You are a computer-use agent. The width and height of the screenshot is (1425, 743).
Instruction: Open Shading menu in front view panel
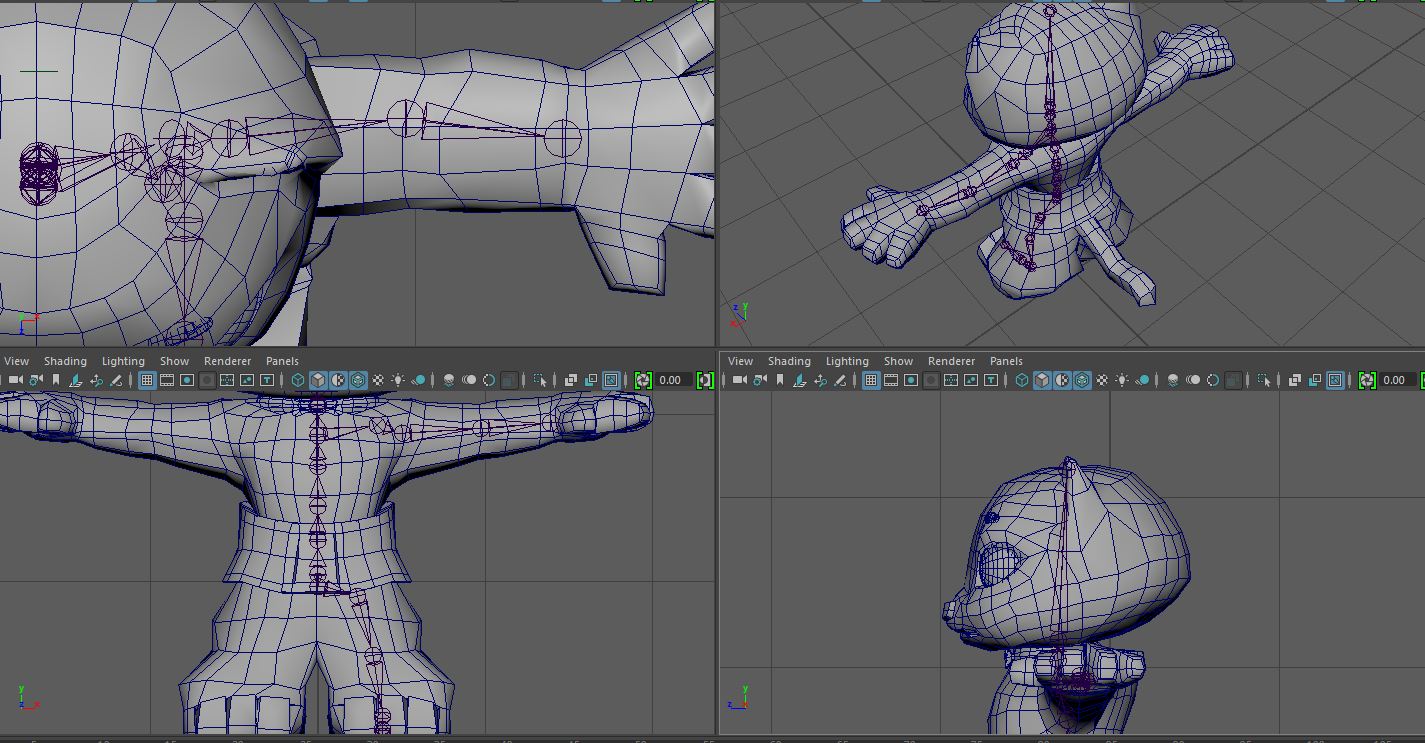(x=65, y=361)
